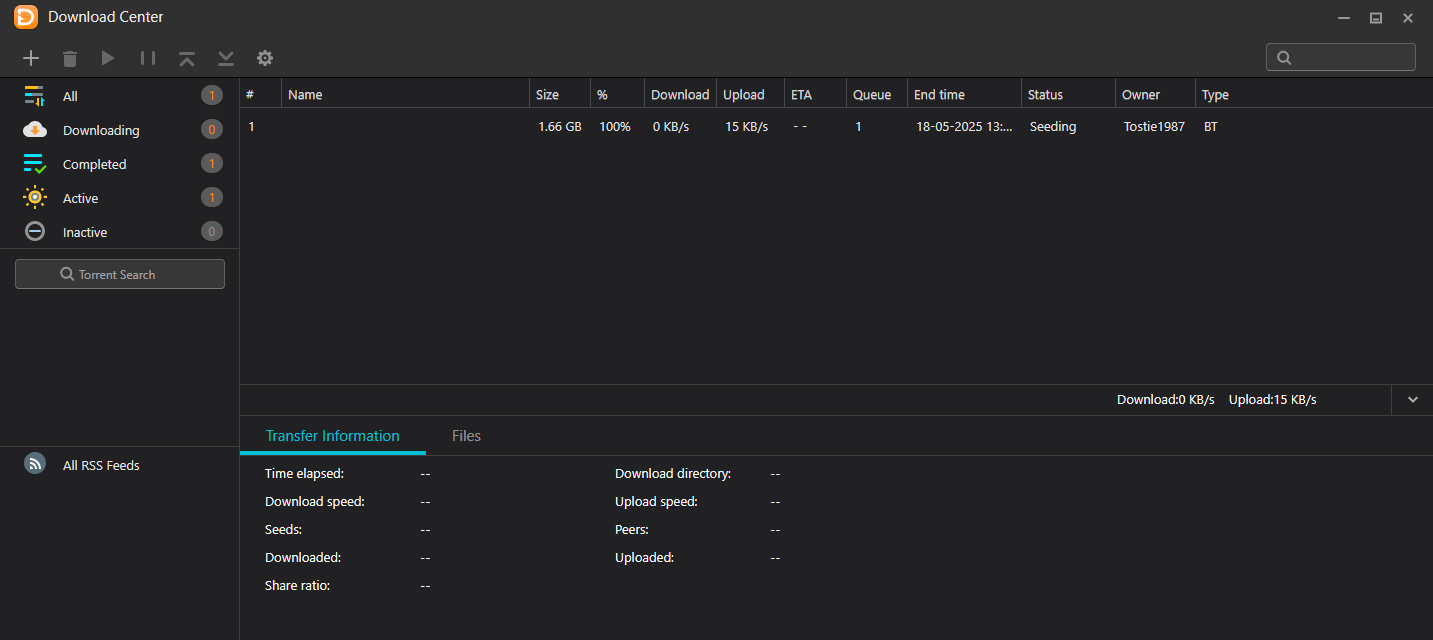Image resolution: width=1433 pixels, height=640 pixels.
Task: Click the Torrent Search button
Action: coord(120,274)
